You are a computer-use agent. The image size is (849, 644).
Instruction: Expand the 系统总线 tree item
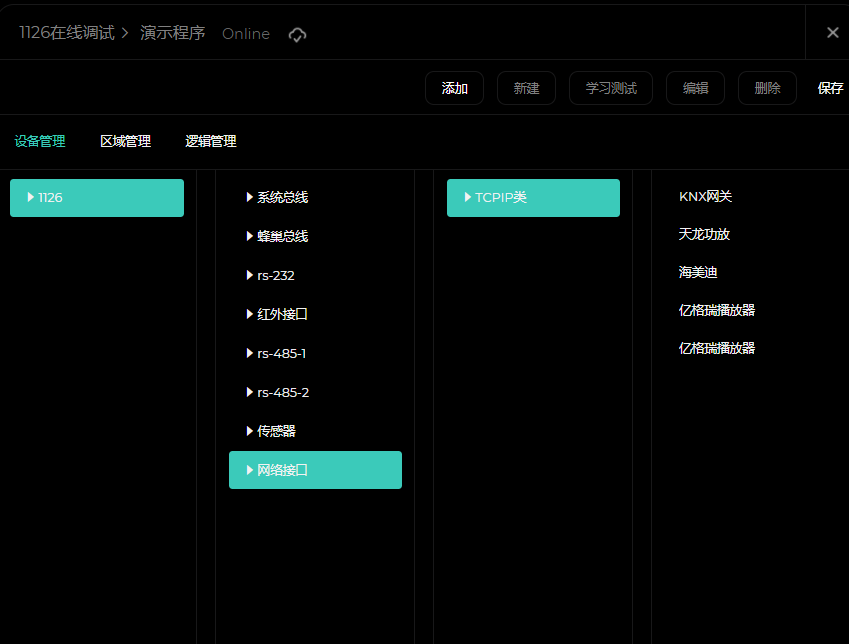click(x=250, y=198)
